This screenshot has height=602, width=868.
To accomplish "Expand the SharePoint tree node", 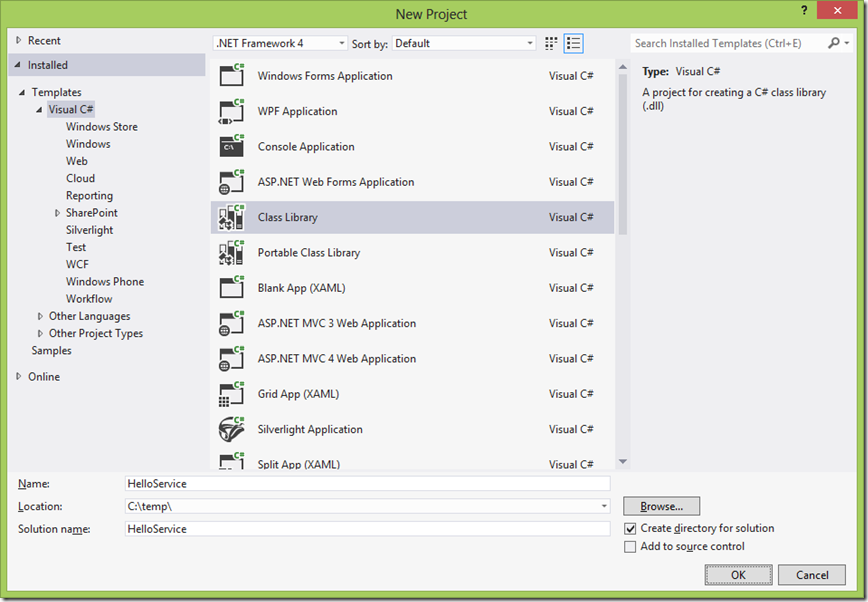I will pyautogui.click(x=57, y=213).
